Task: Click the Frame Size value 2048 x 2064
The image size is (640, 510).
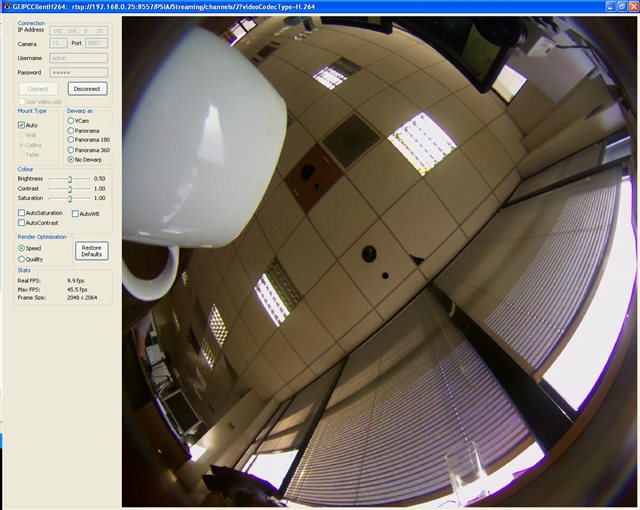Action: (x=82, y=298)
